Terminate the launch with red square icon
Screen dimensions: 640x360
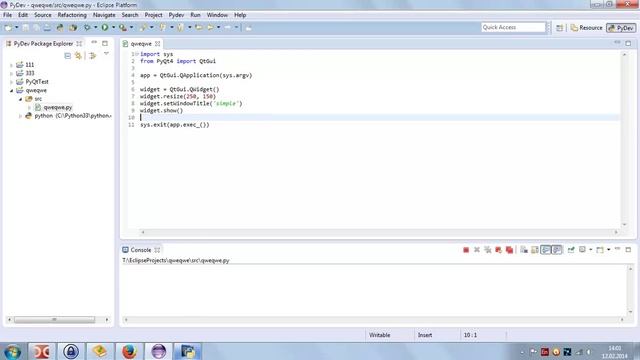tap(466, 250)
